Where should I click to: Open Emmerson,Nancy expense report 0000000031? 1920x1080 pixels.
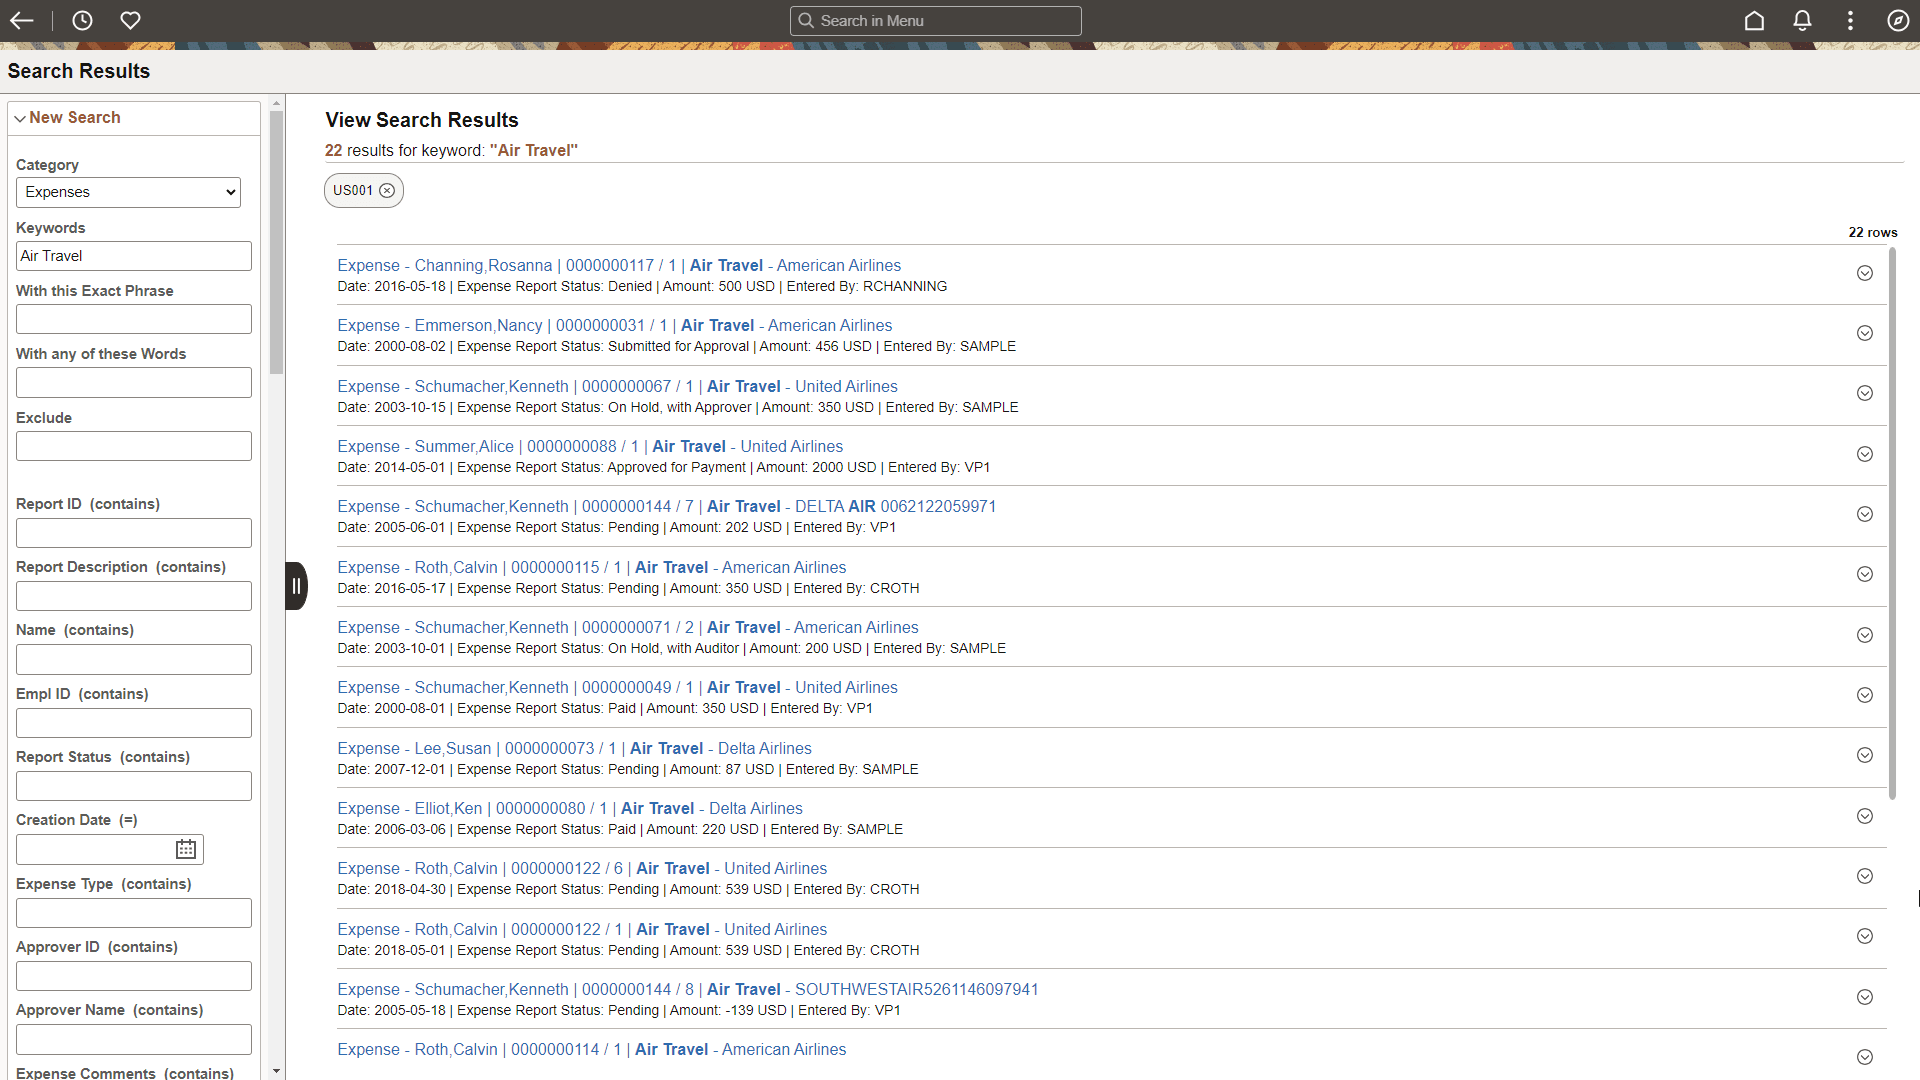pos(614,325)
